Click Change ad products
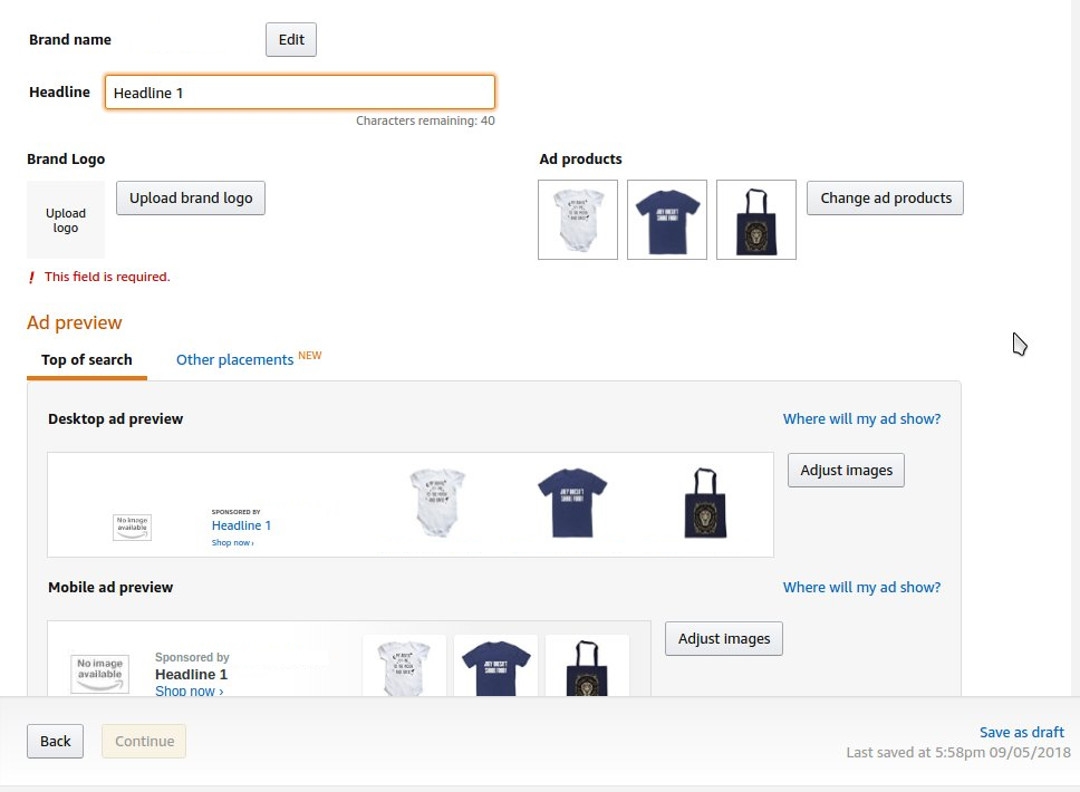 (x=884, y=197)
